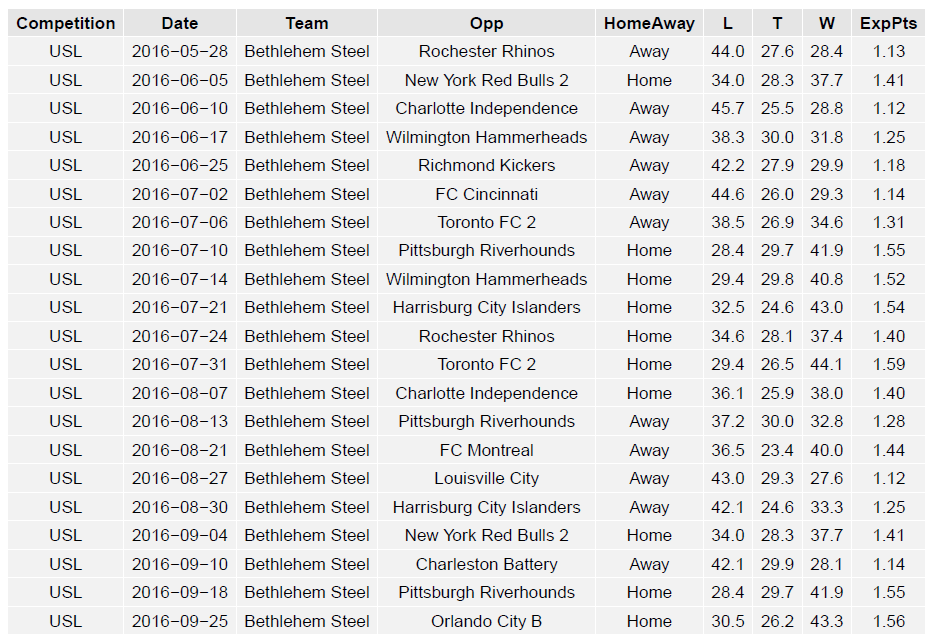Click the HomeAway column header
The height and width of the screenshot is (643, 936).
649,23
